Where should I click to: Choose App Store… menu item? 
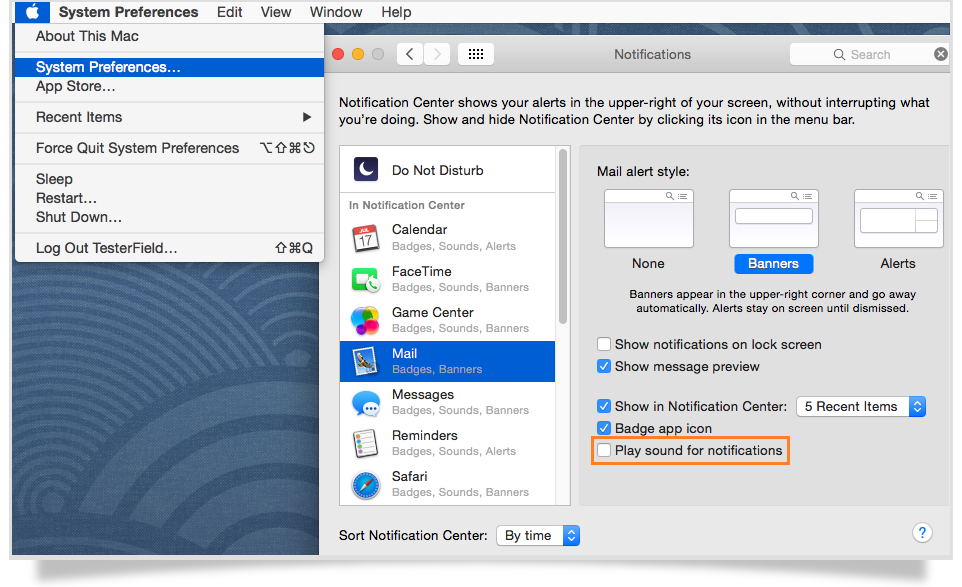point(169,86)
